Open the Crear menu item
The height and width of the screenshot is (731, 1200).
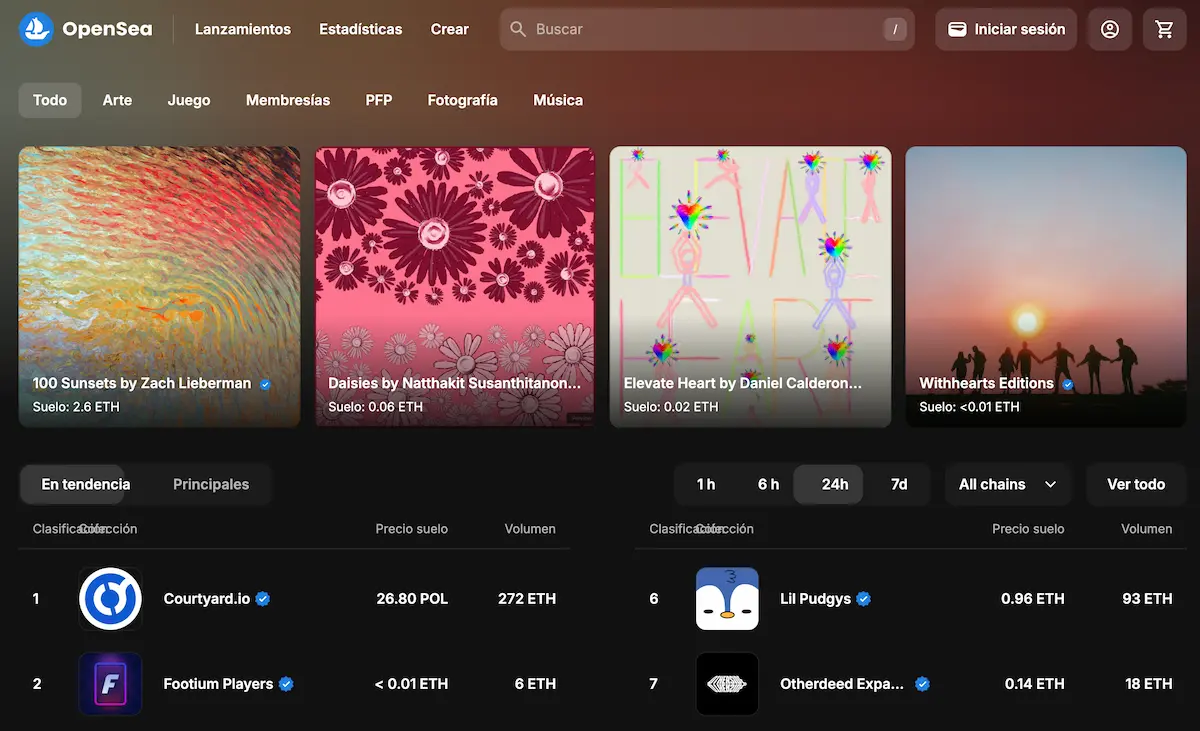pos(450,29)
